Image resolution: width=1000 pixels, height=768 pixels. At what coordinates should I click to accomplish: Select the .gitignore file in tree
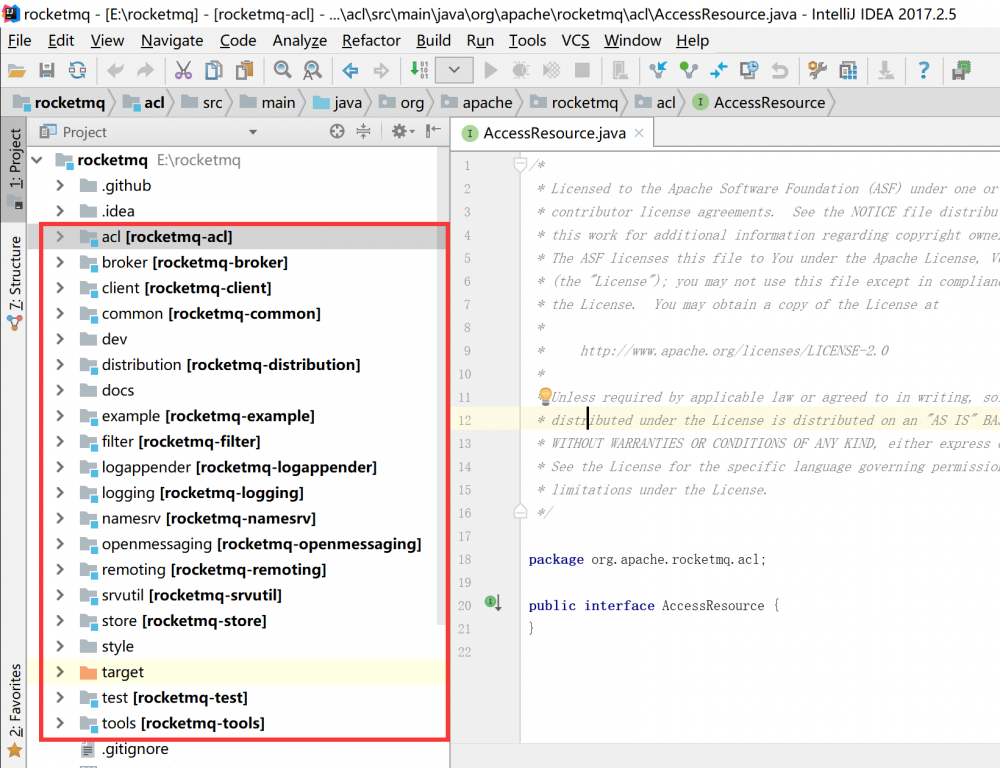135,749
